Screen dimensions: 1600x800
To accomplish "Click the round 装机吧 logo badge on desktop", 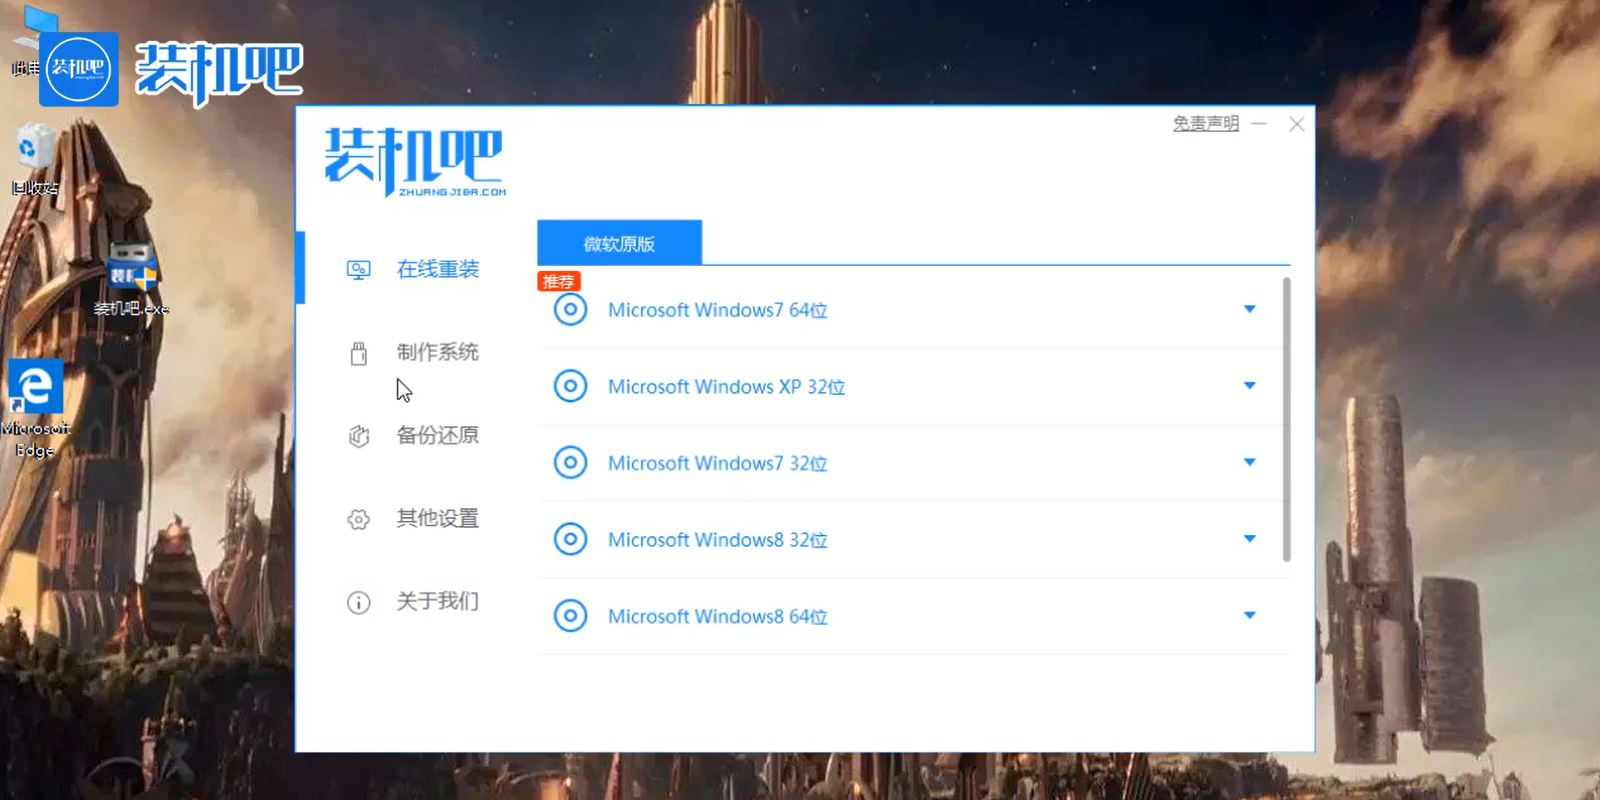I will 79,69.
